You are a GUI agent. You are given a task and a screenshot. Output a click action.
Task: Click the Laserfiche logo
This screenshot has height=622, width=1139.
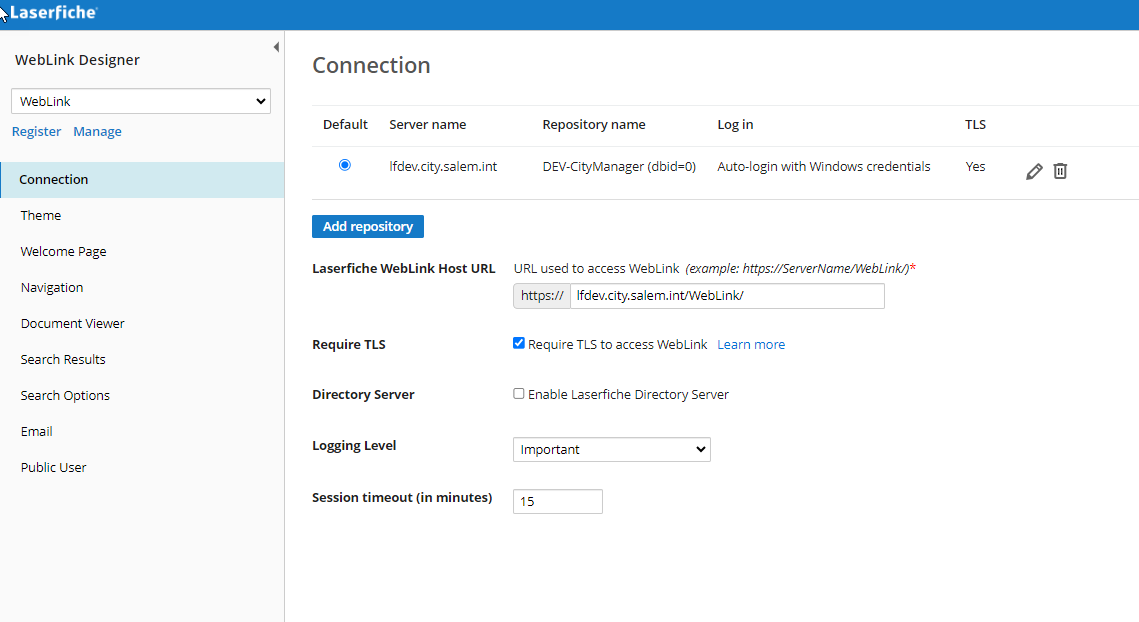point(53,12)
